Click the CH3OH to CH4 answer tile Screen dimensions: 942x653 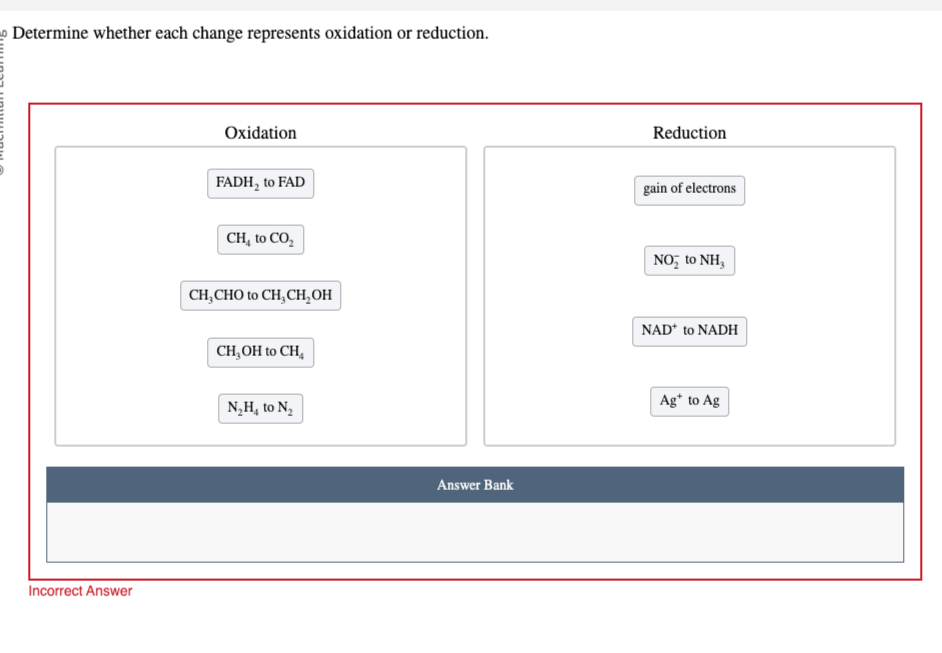[x=260, y=352]
